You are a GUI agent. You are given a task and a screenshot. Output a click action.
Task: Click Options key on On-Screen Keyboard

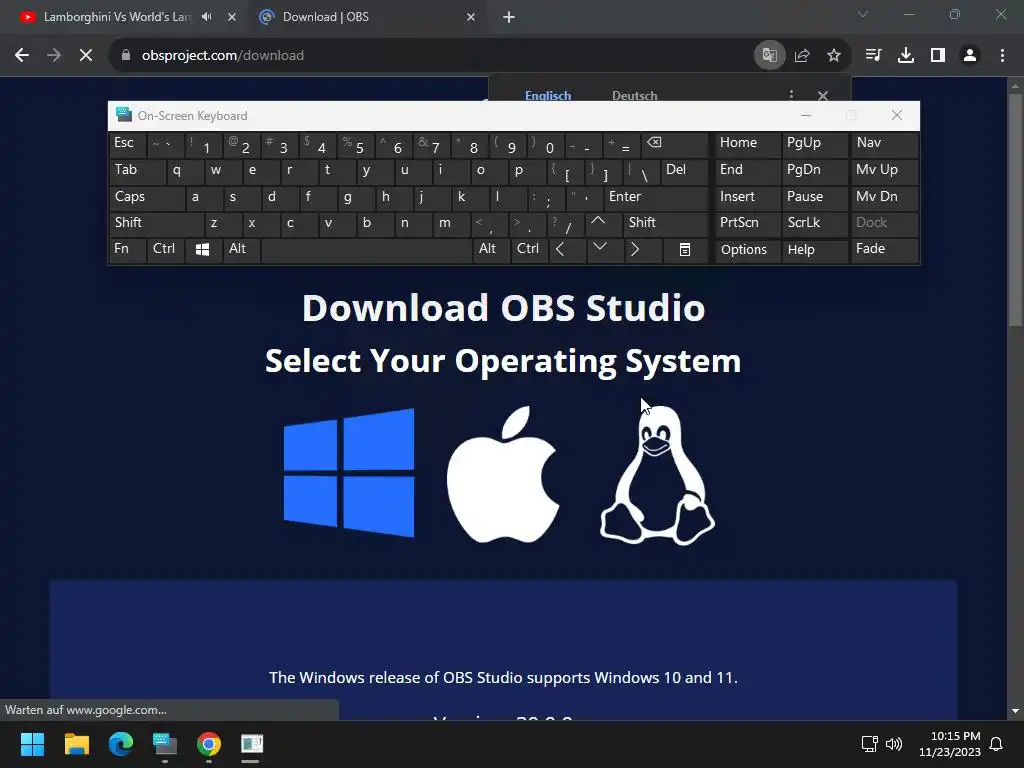[x=746, y=249]
